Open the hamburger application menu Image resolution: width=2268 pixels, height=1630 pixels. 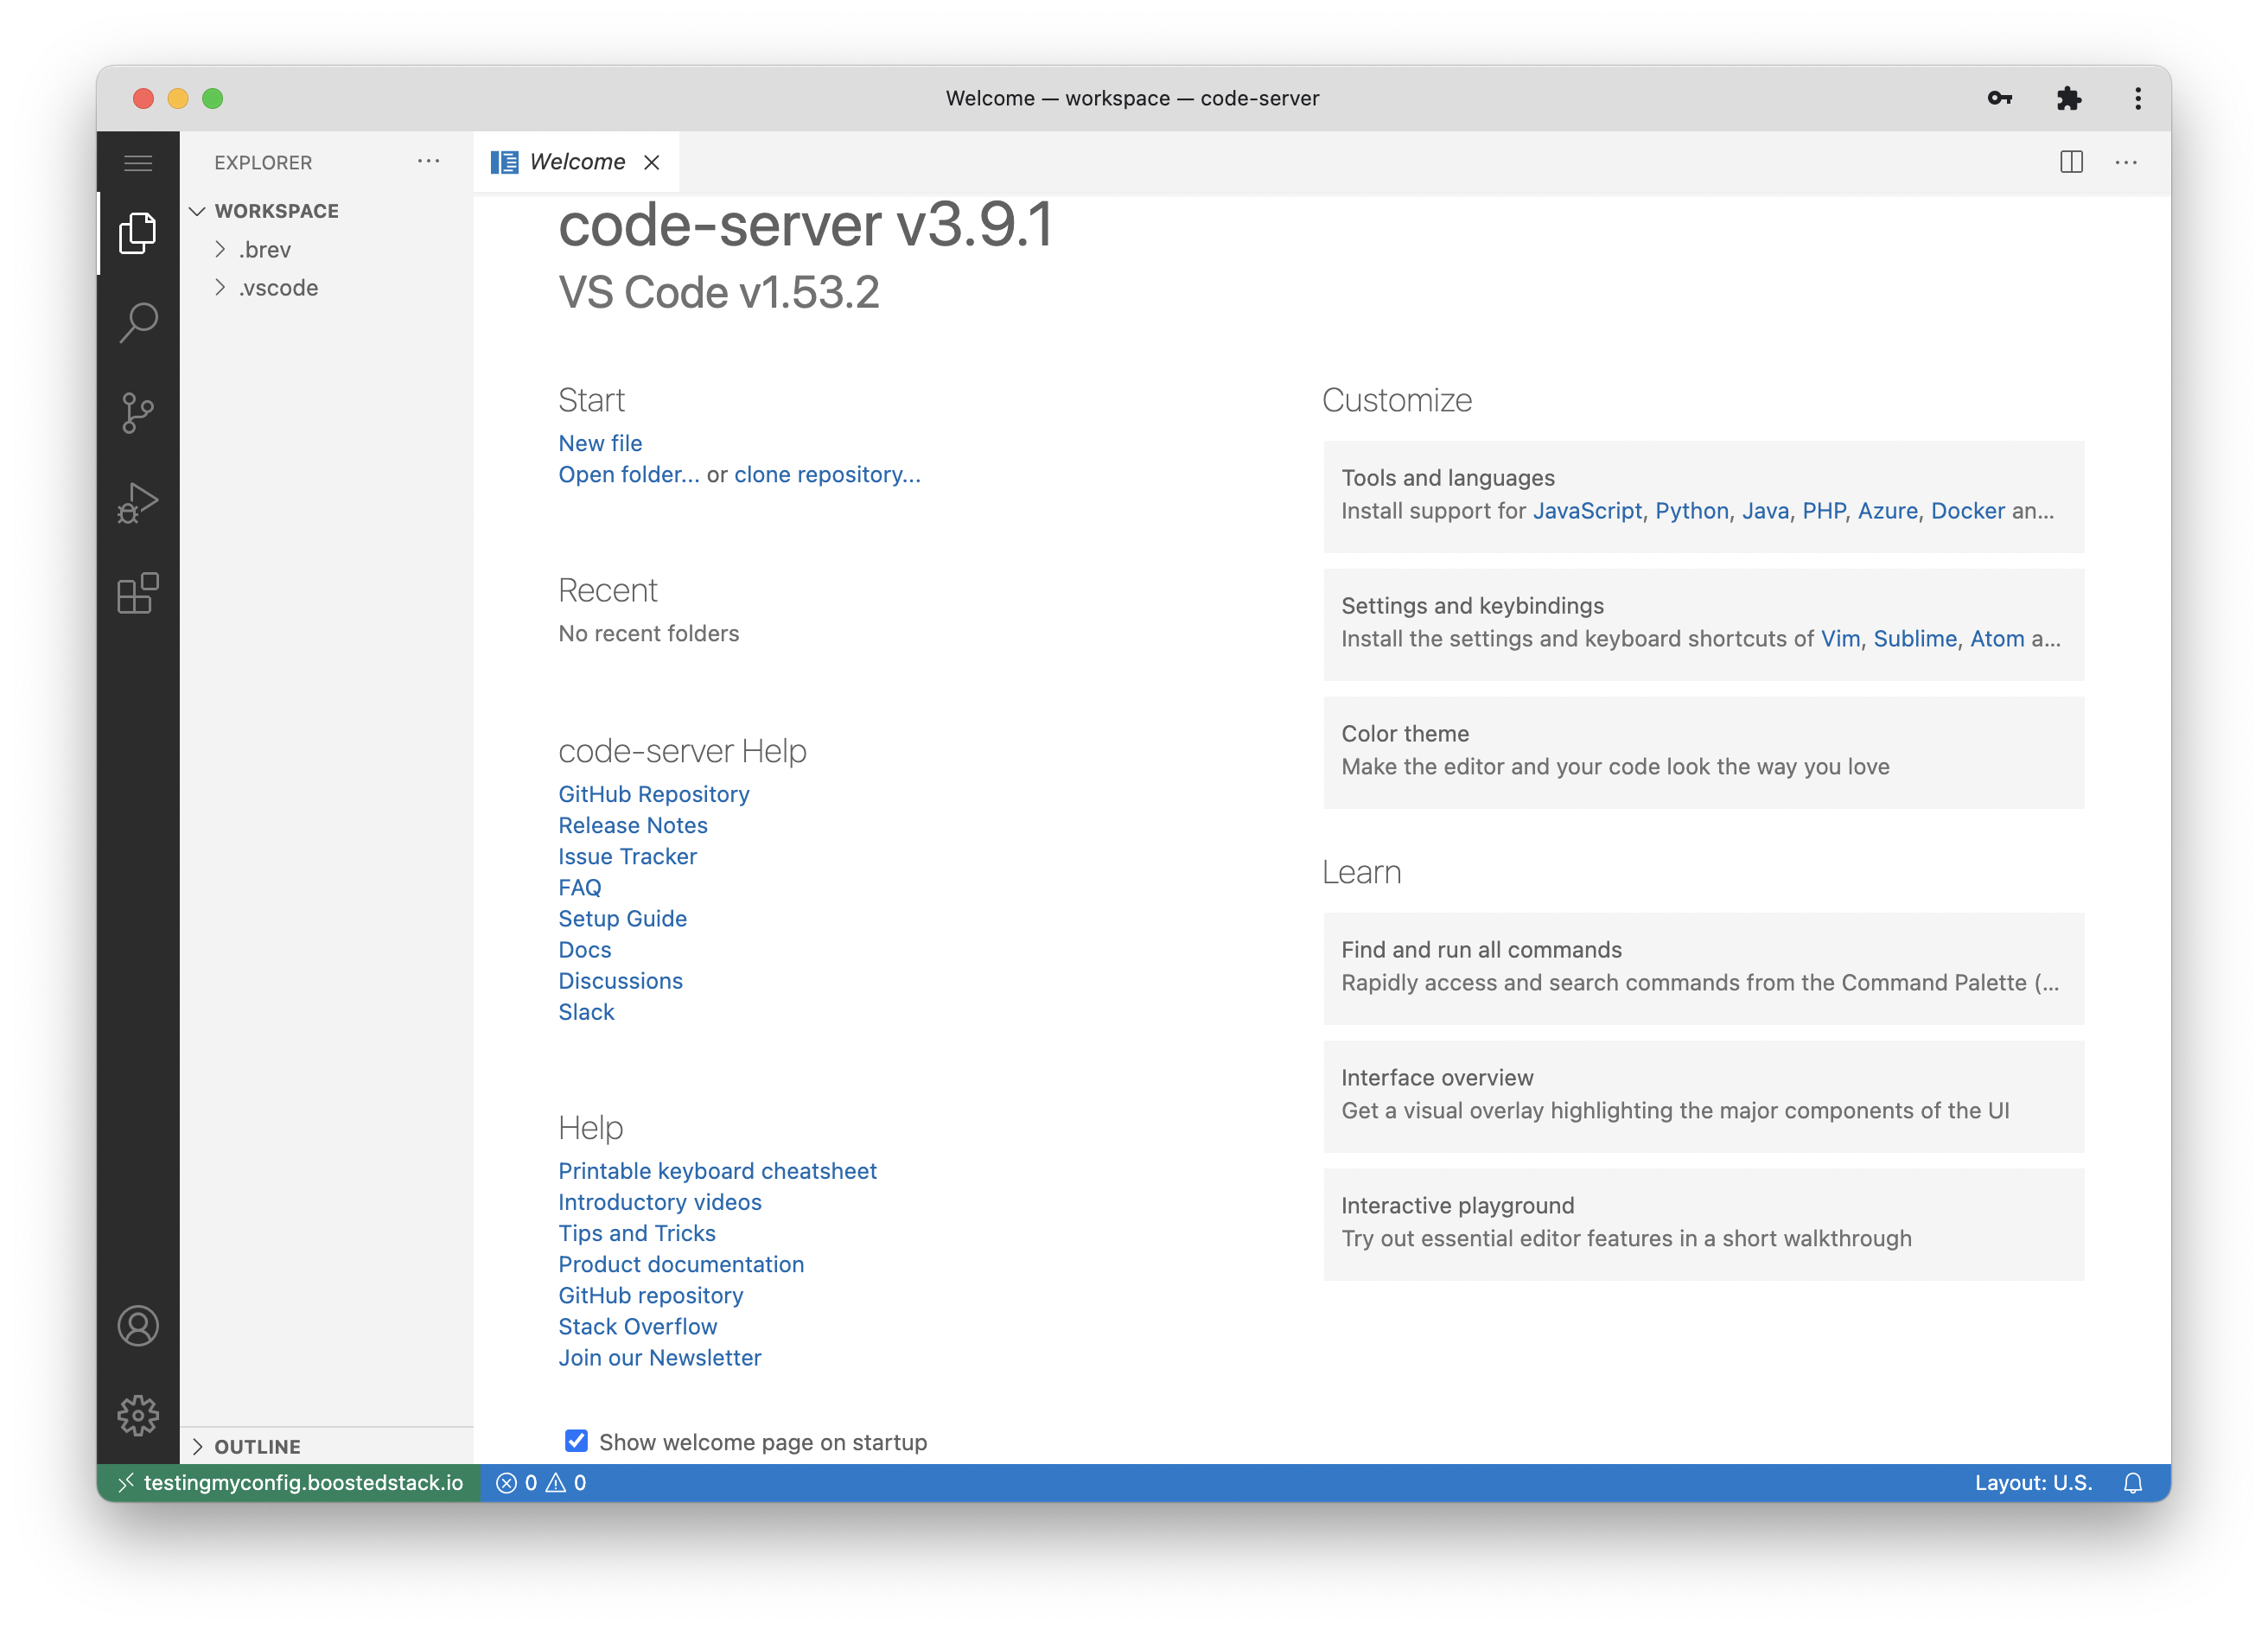pyautogui.click(x=138, y=163)
